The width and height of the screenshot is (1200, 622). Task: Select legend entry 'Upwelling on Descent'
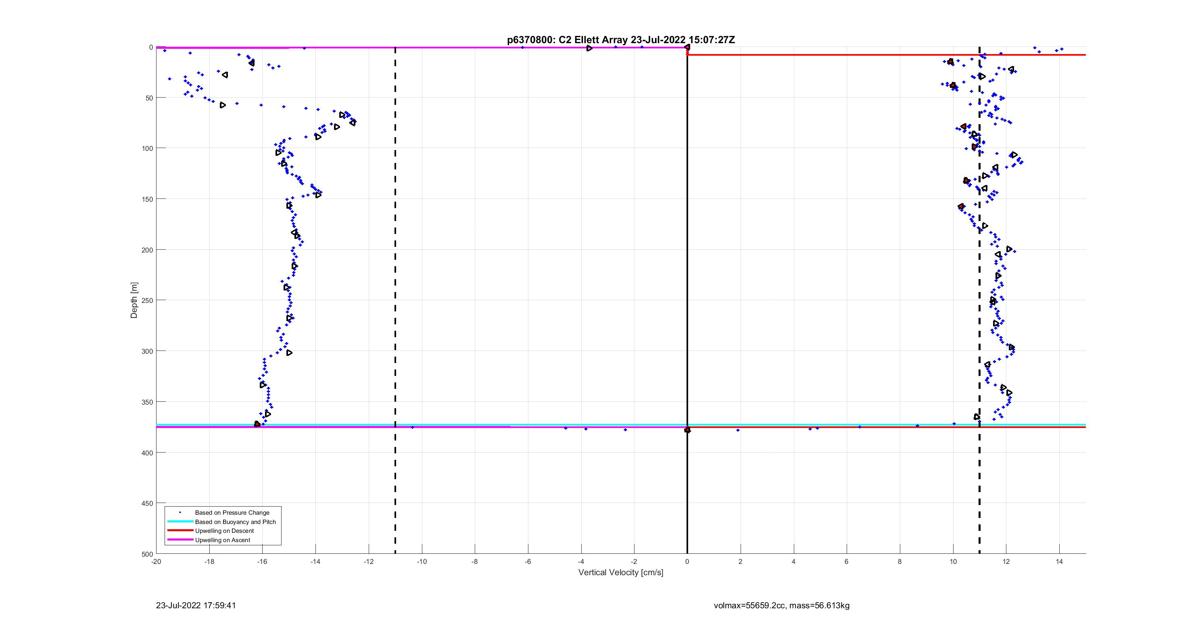pos(226,531)
